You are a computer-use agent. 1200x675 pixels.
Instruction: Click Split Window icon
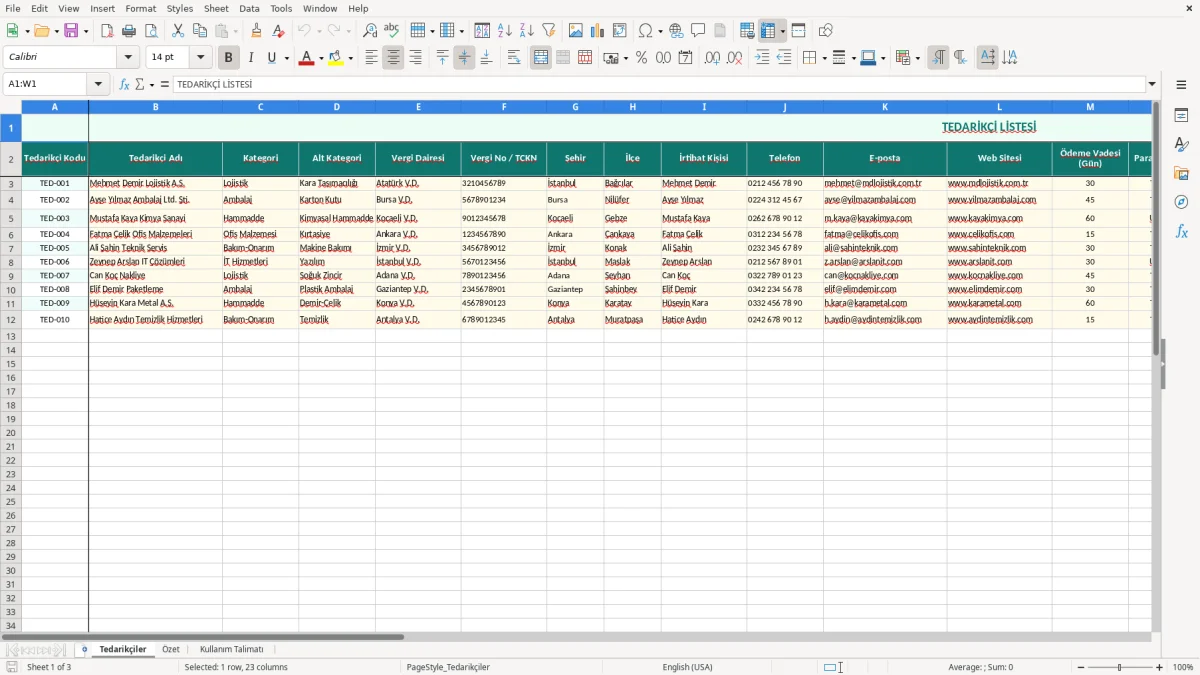click(799, 31)
